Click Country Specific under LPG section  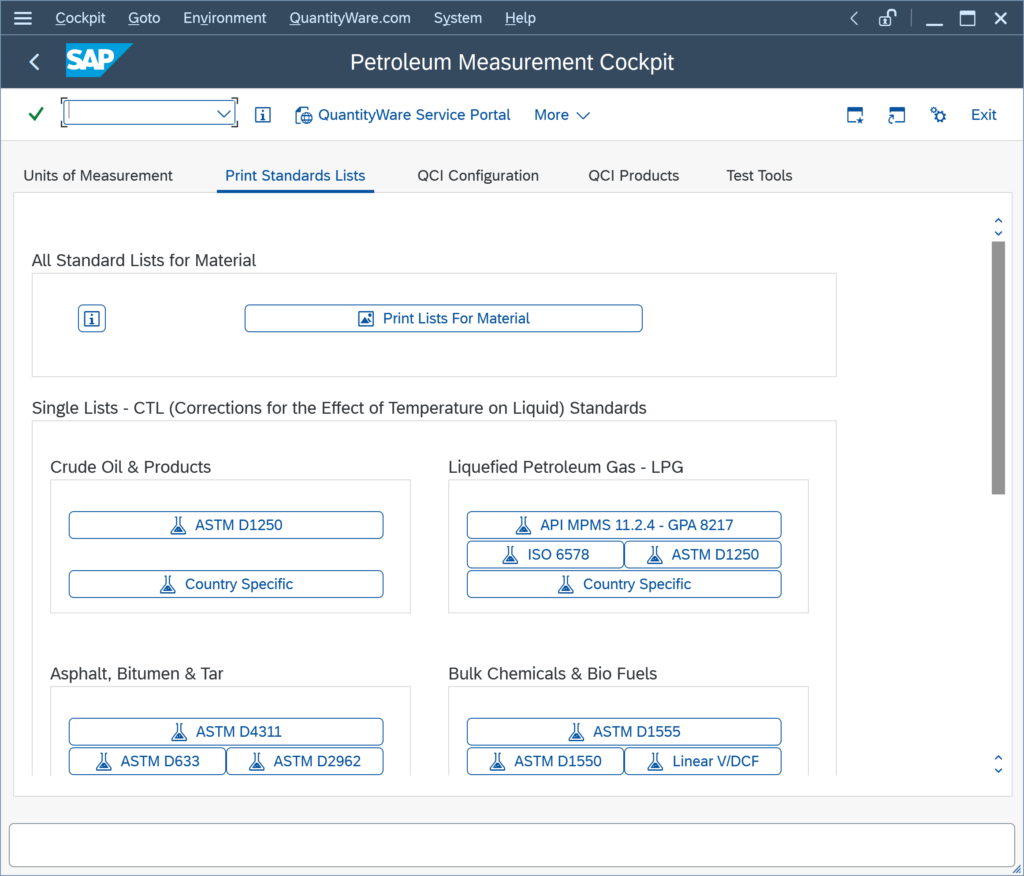tap(624, 584)
